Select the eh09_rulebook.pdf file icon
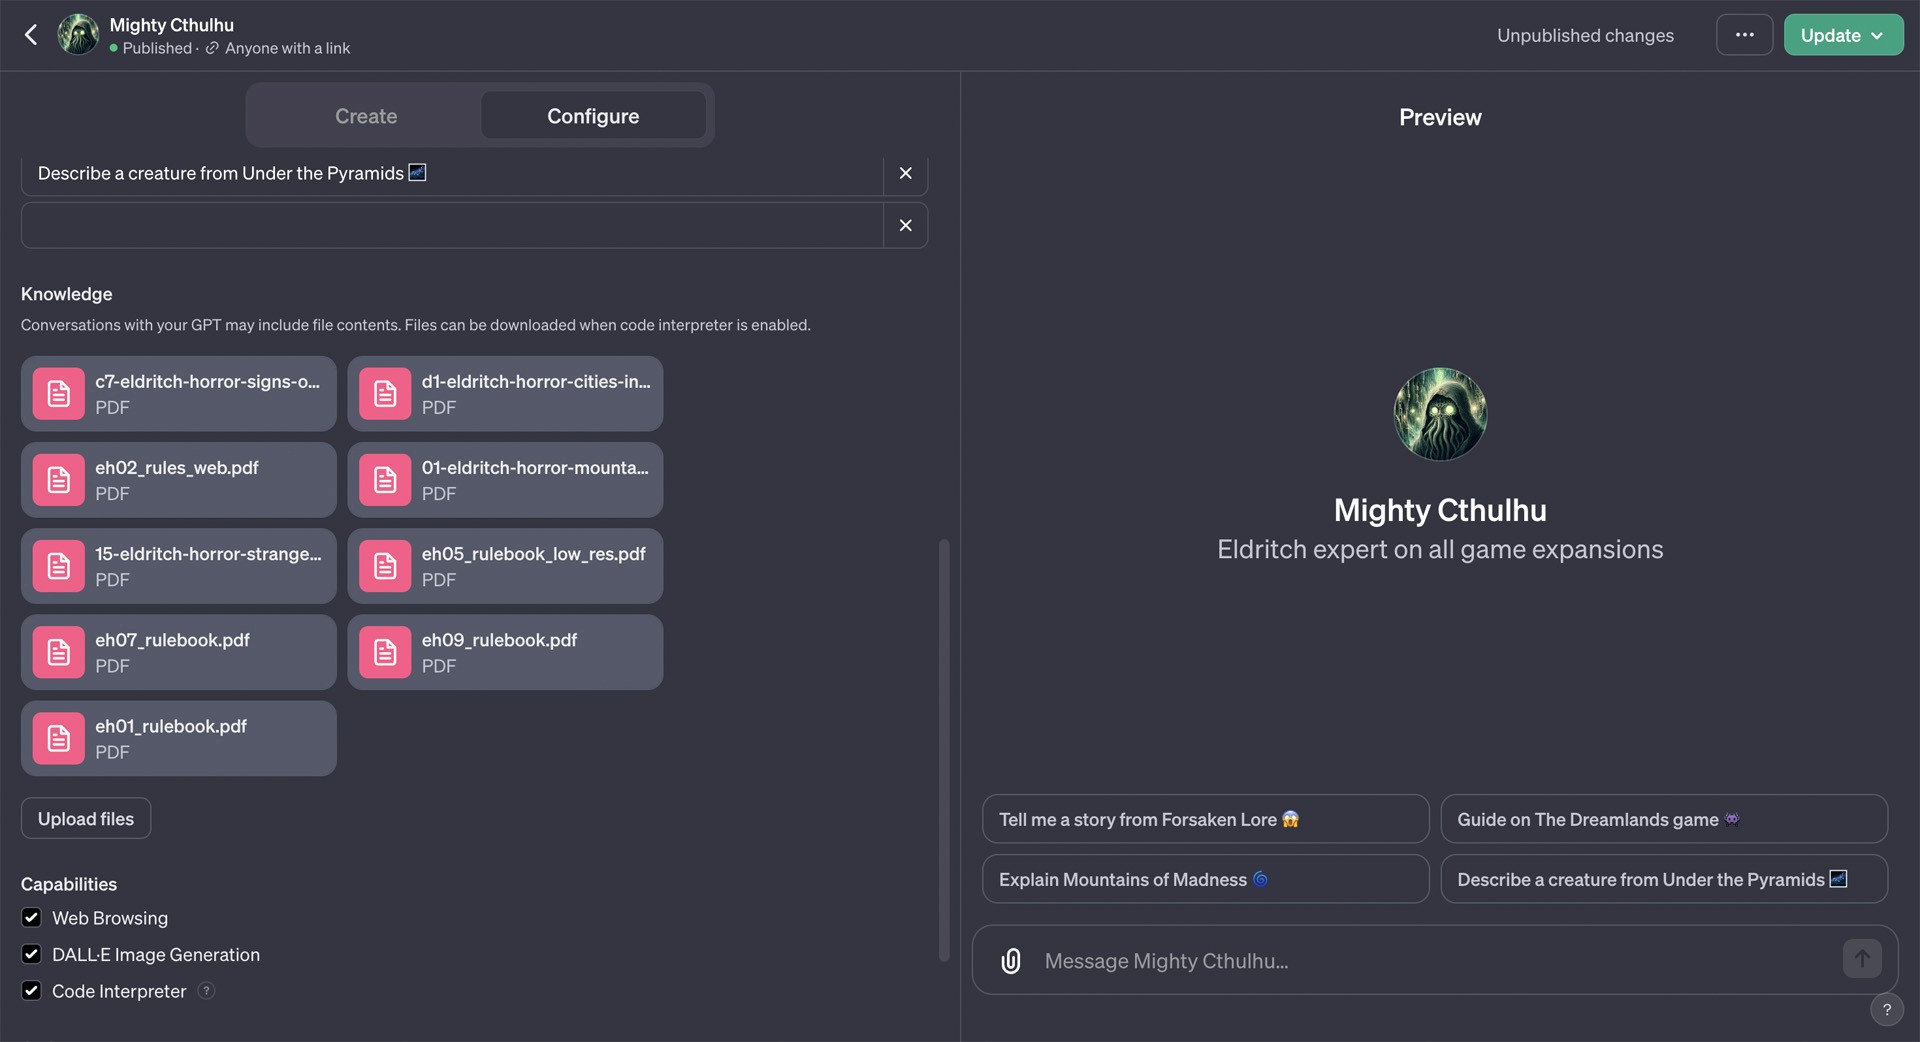This screenshot has width=1920, height=1042. click(x=385, y=652)
